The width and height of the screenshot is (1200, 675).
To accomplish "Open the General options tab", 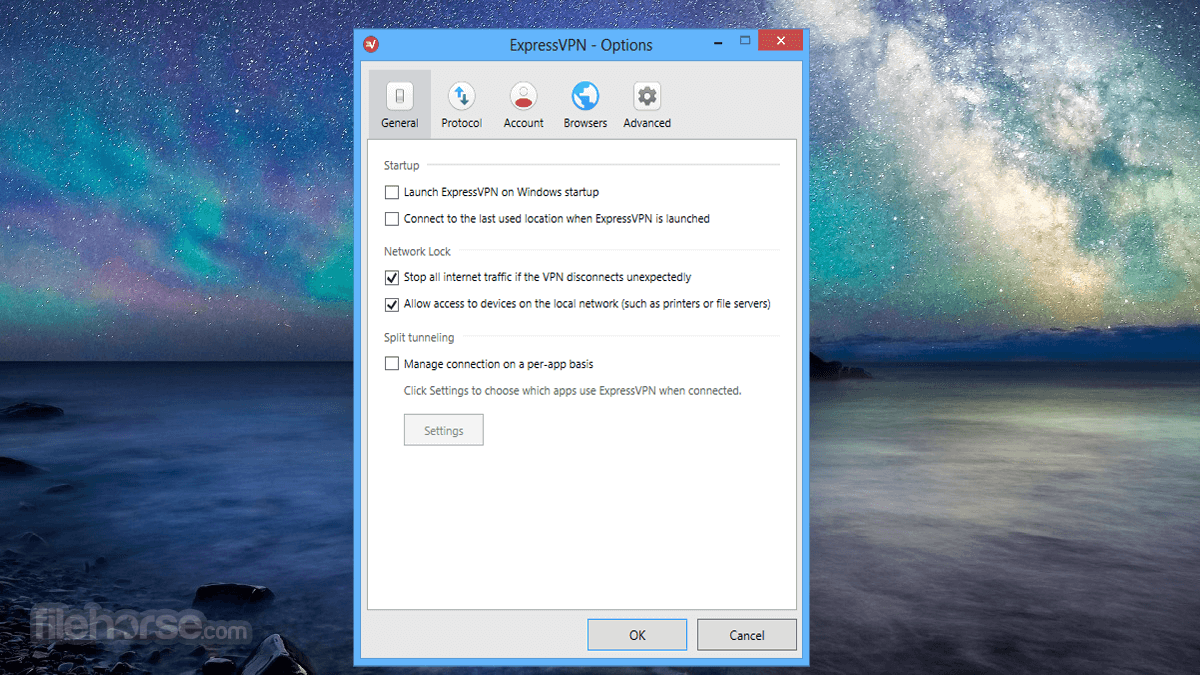I will [399, 104].
